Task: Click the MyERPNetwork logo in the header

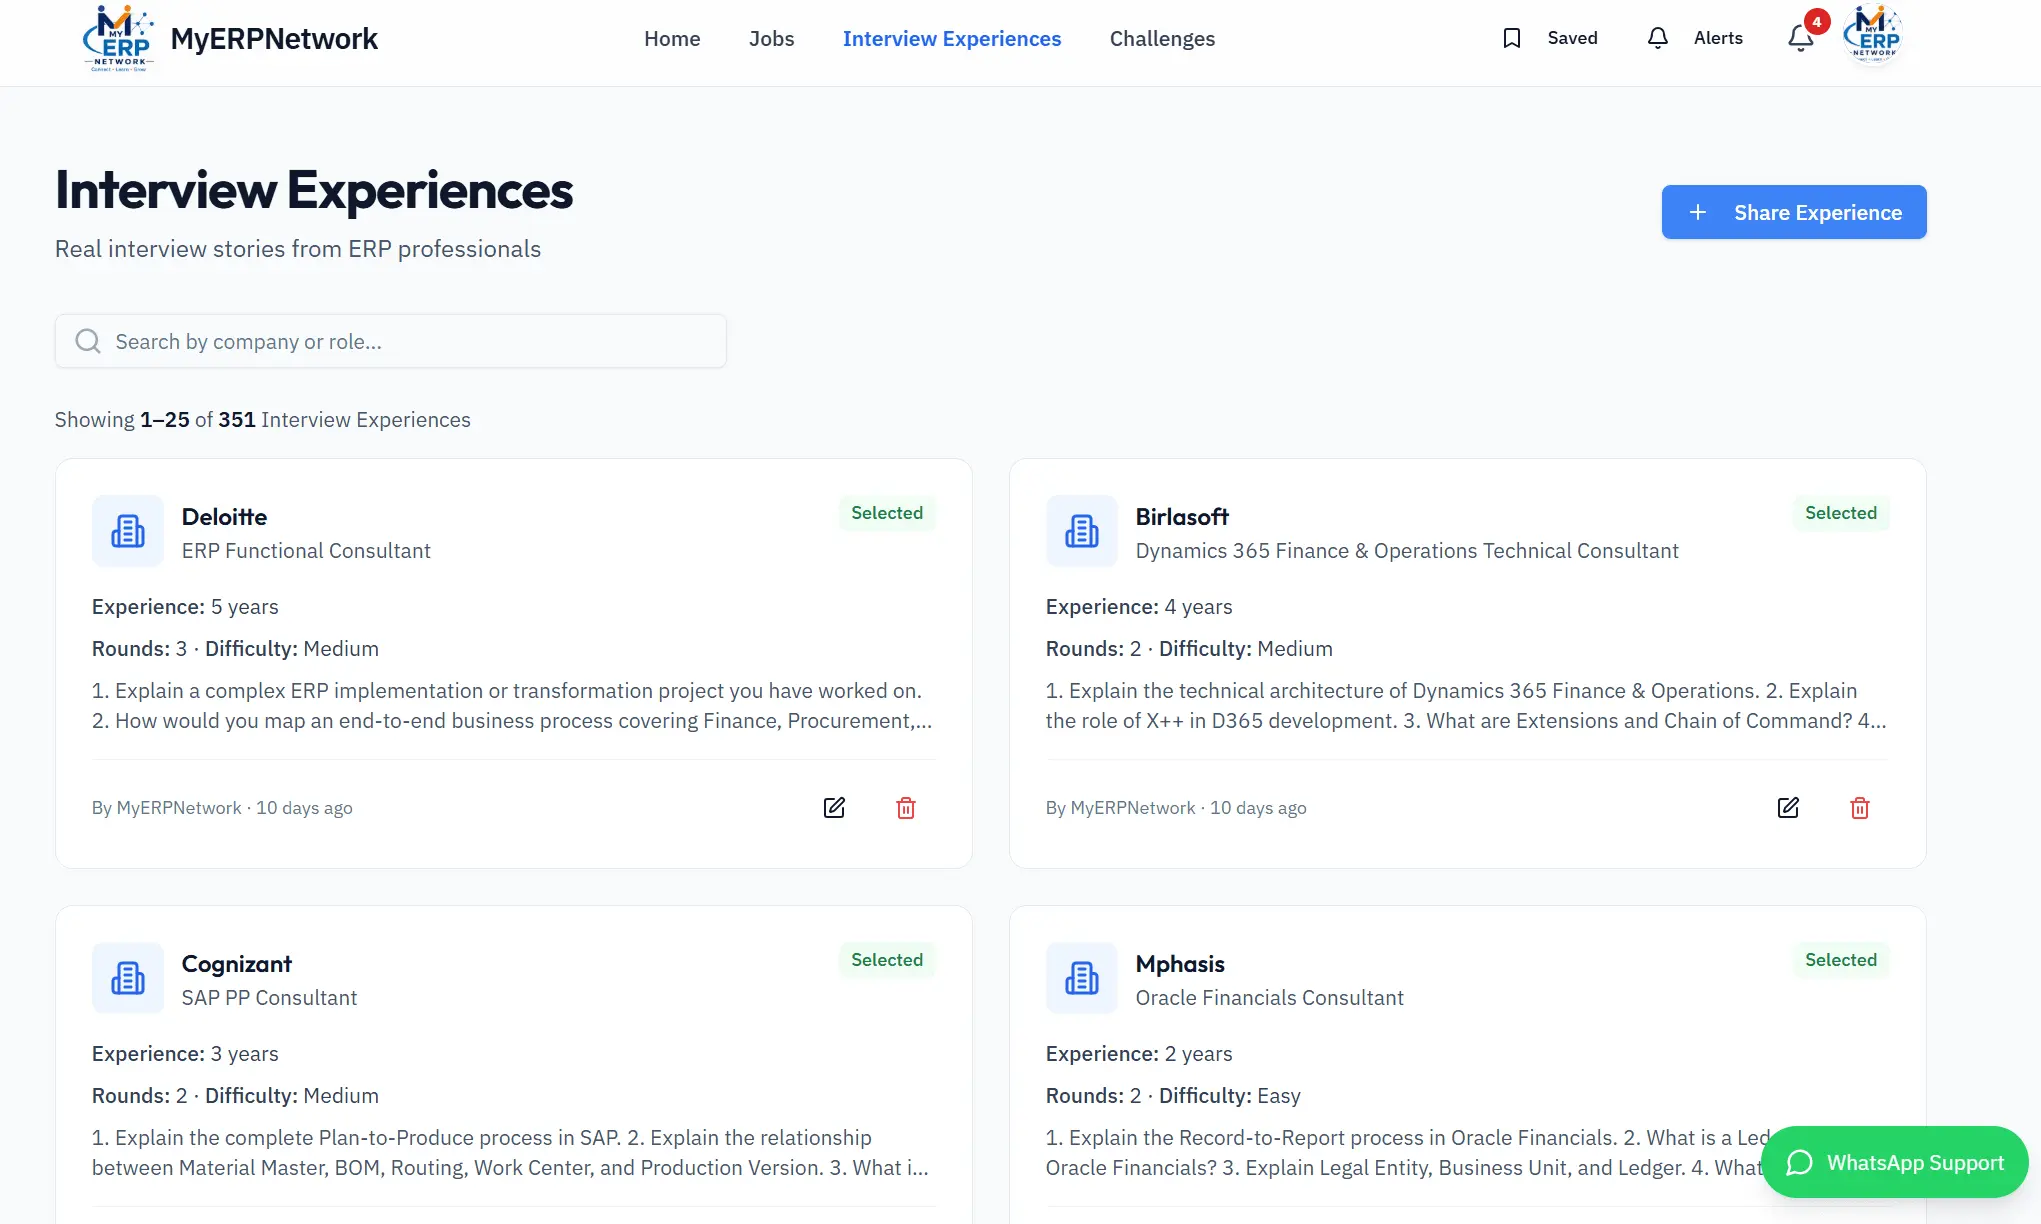Action: tap(118, 39)
